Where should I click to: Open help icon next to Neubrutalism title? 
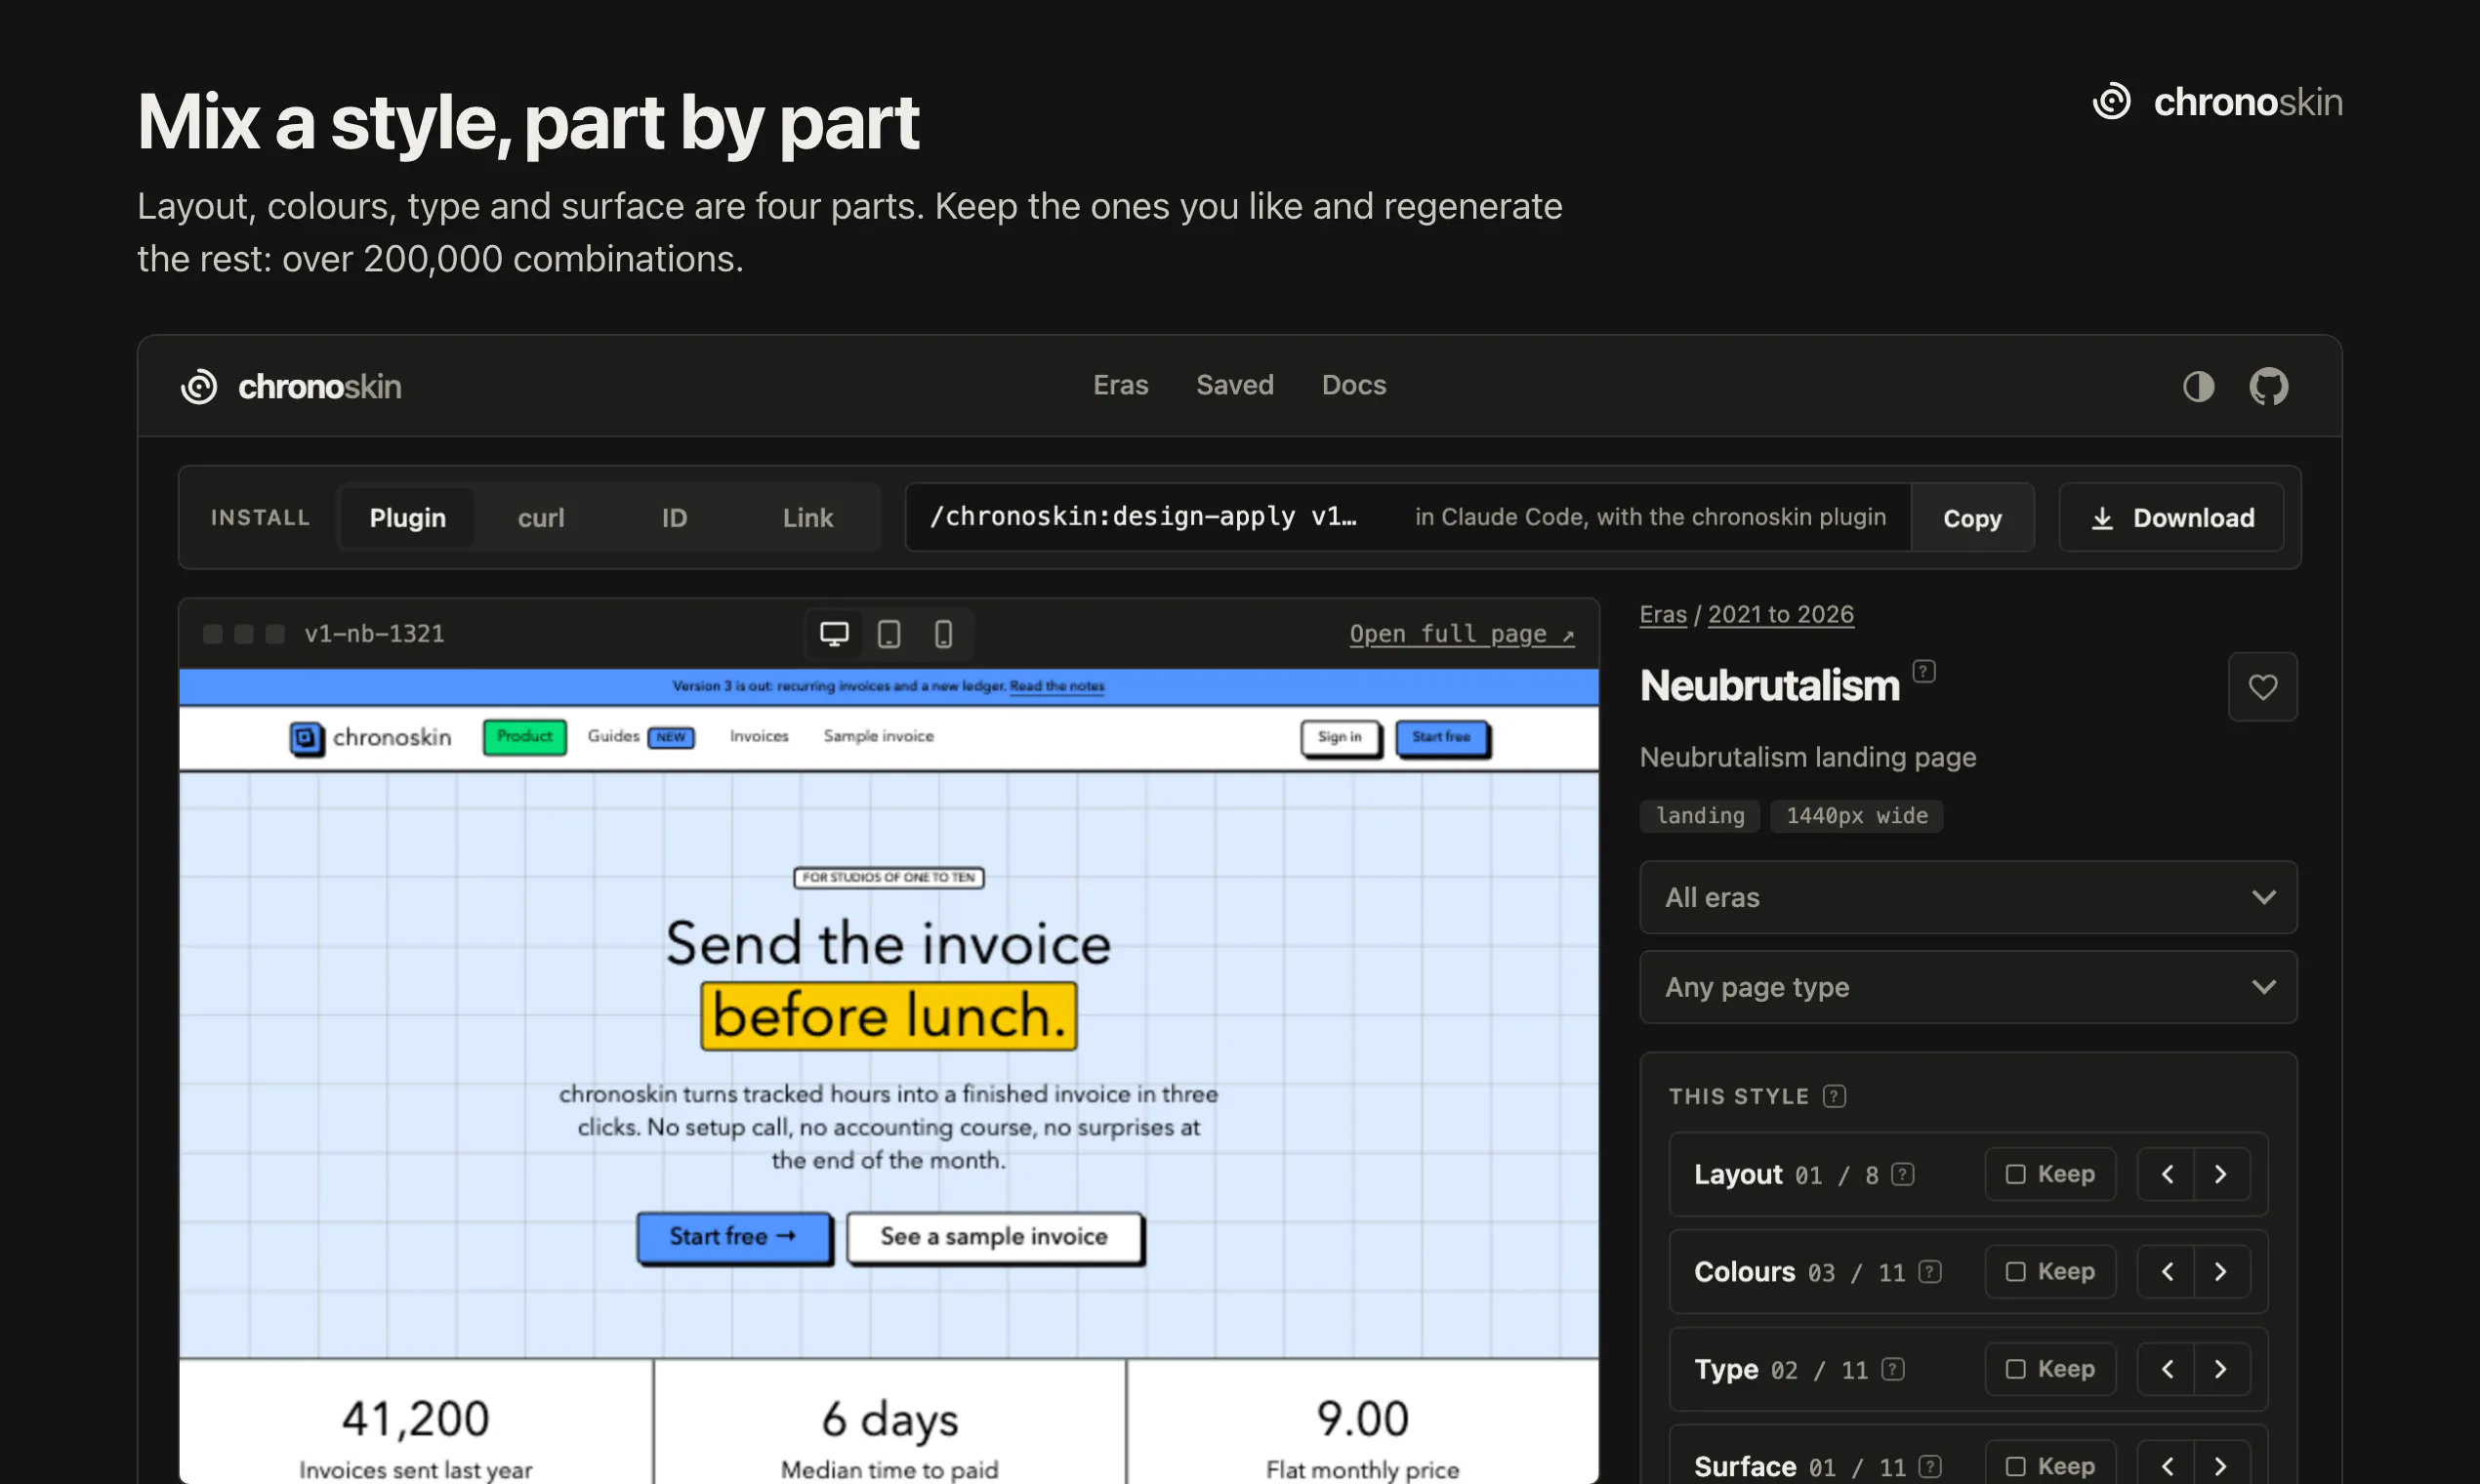[1924, 671]
